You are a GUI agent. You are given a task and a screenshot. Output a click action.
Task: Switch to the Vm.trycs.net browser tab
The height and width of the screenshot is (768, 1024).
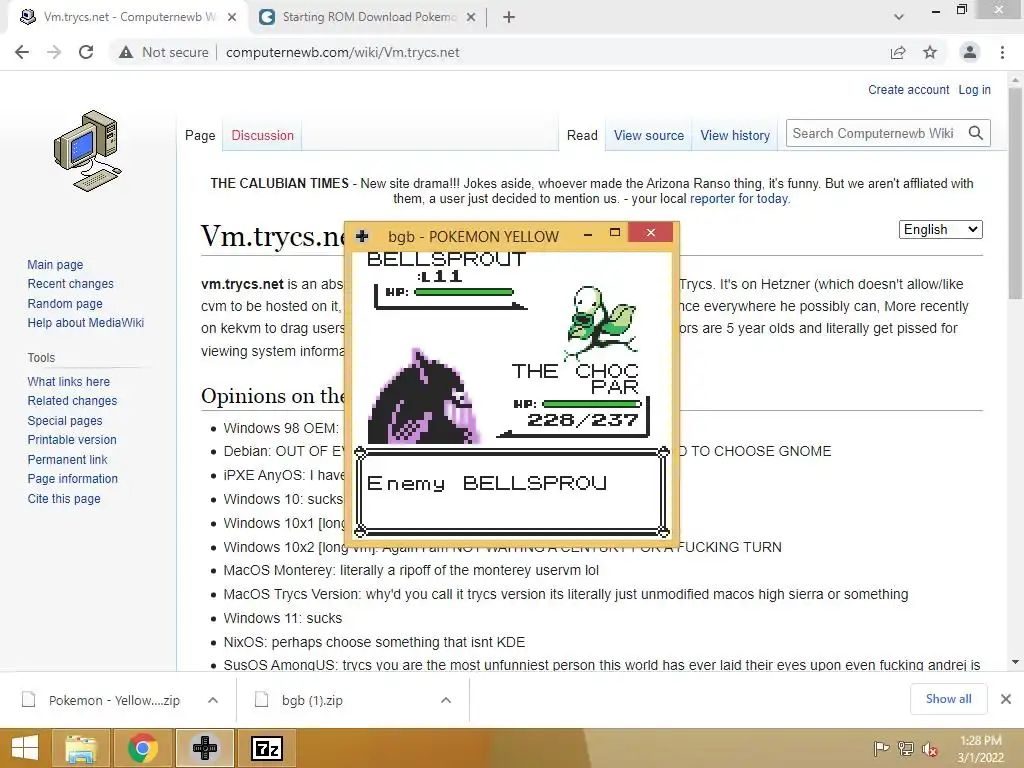click(128, 17)
